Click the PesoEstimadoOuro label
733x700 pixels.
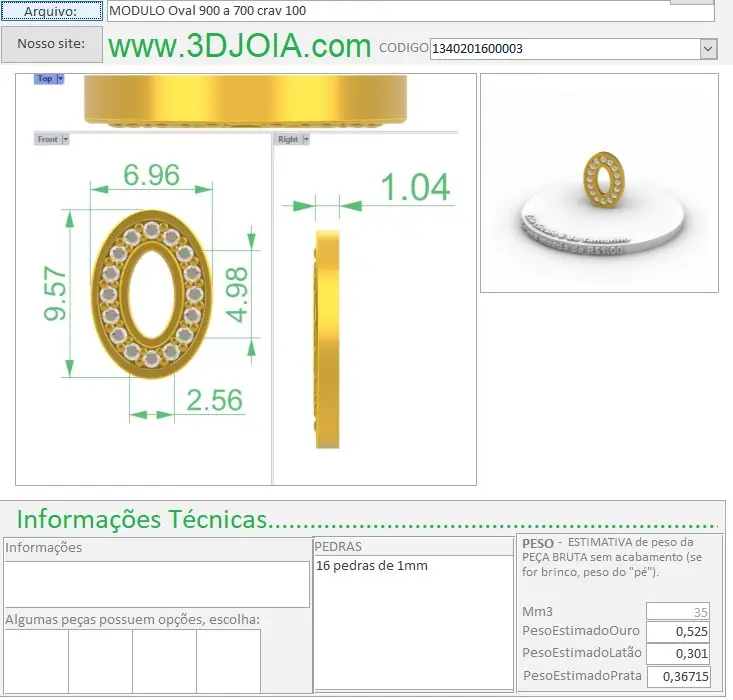[x=581, y=631]
